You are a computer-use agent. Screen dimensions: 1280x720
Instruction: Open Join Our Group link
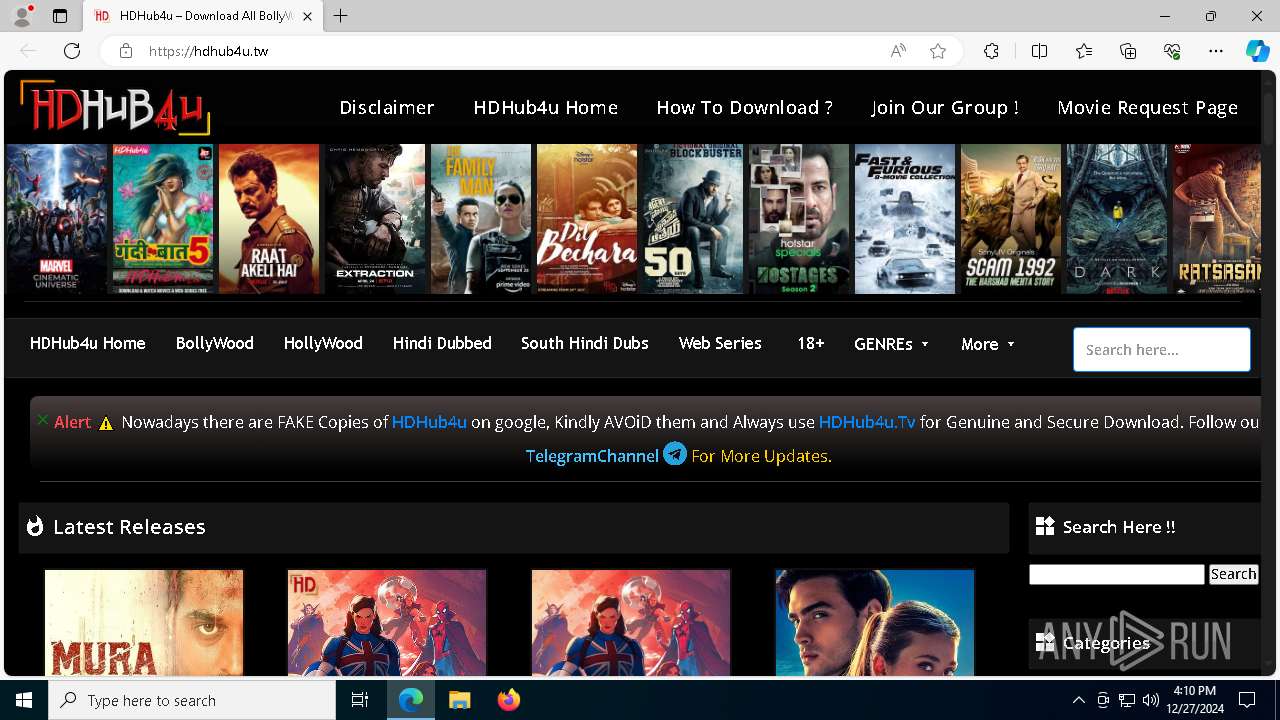coord(945,107)
